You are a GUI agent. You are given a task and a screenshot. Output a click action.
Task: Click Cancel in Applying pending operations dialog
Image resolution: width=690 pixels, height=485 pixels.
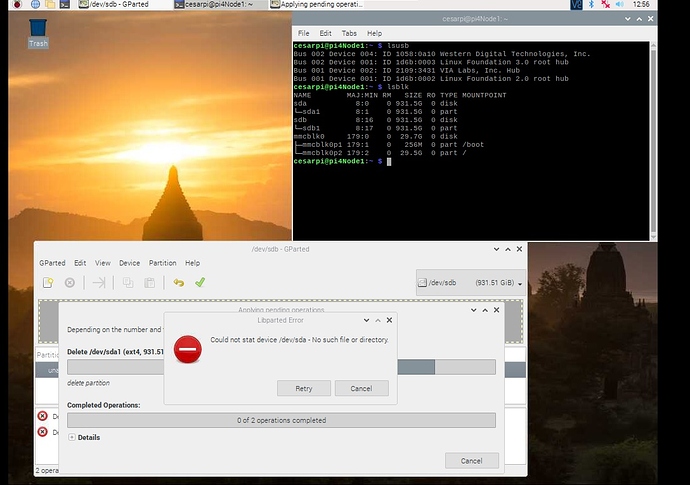(x=472, y=461)
